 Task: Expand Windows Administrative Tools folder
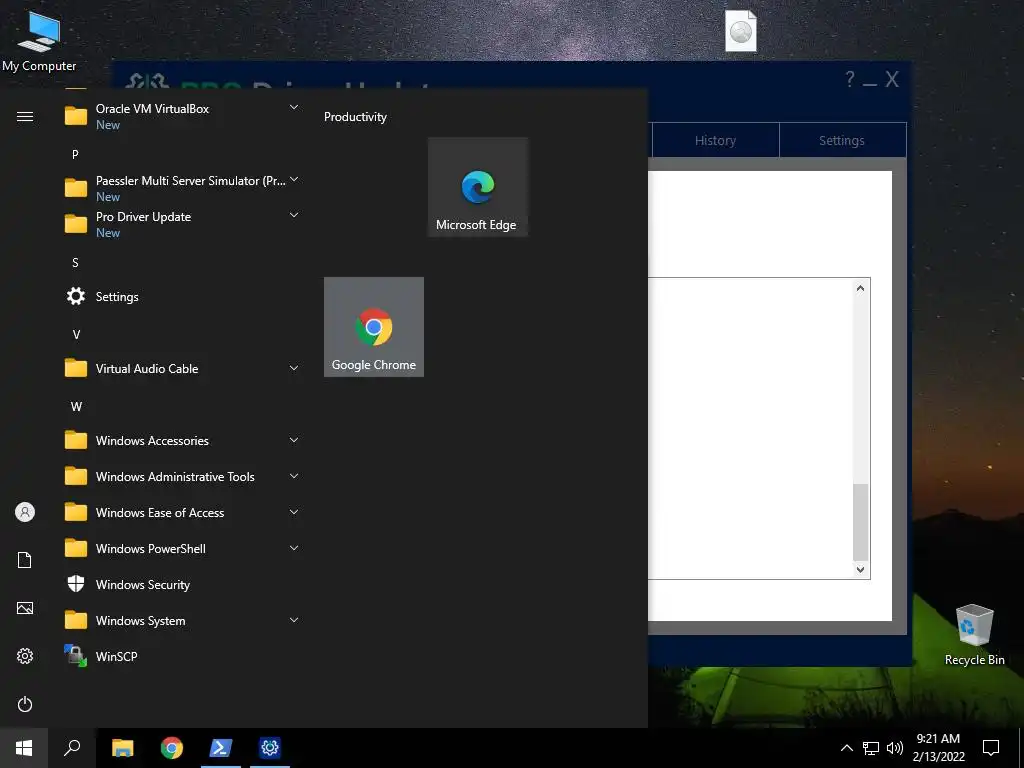click(x=183, y=476)
